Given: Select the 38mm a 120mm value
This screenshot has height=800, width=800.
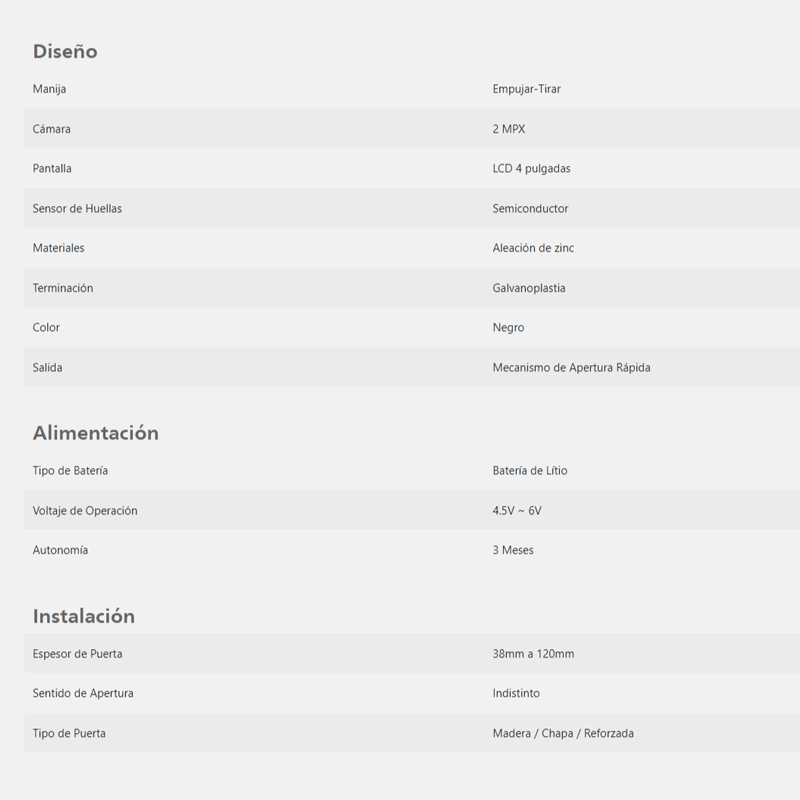Looking at the screenshot, I should click(x=533, y=654).
